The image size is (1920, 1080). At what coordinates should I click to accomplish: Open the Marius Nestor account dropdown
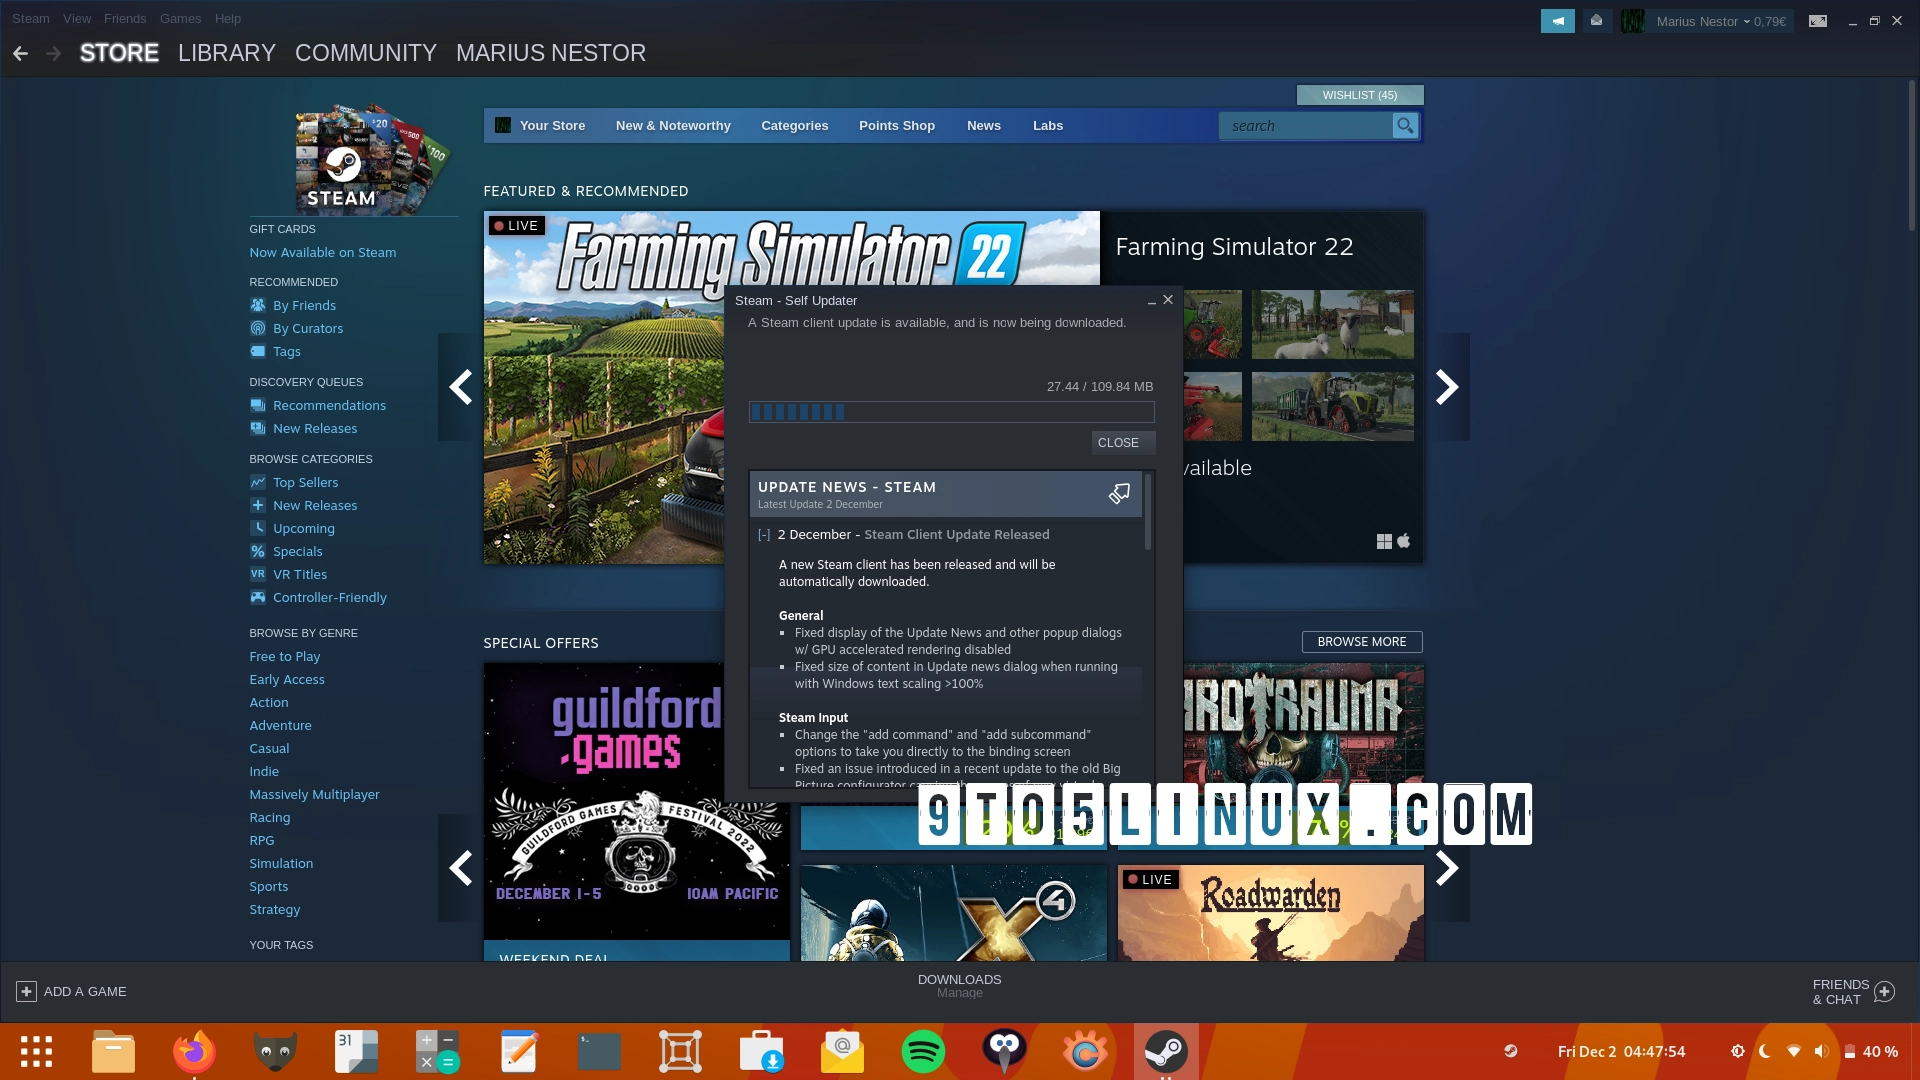(x=1700, y=20)
